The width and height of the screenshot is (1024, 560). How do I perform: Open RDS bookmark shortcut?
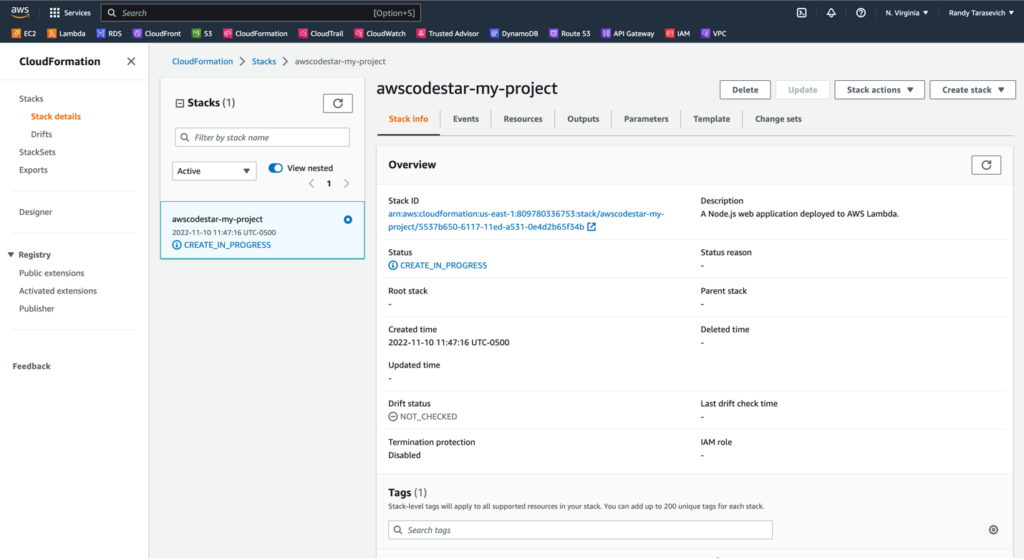109,33
